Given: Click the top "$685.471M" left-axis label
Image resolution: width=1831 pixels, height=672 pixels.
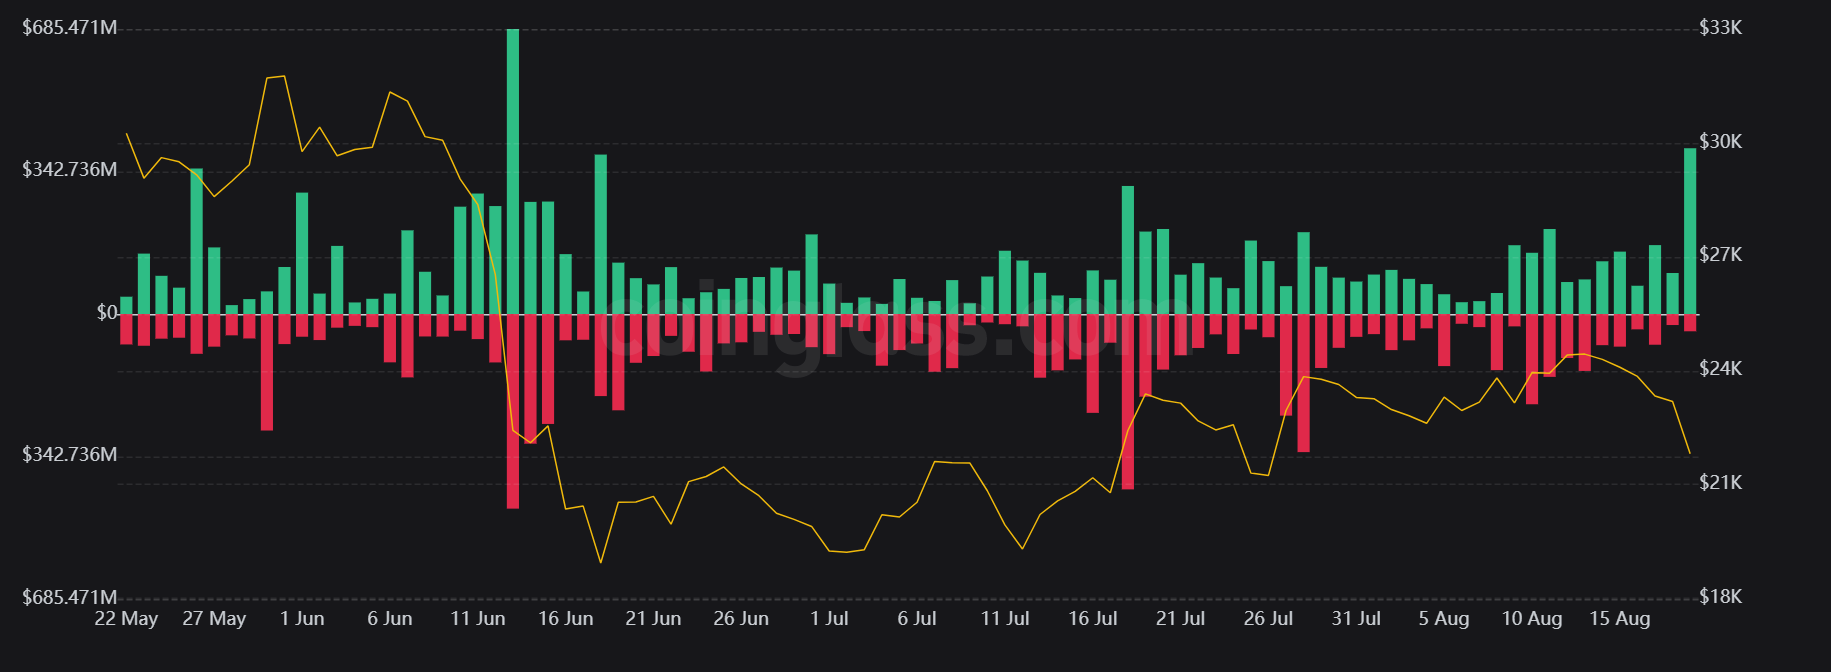Looking at the screenshot, I should click(70, 28).
